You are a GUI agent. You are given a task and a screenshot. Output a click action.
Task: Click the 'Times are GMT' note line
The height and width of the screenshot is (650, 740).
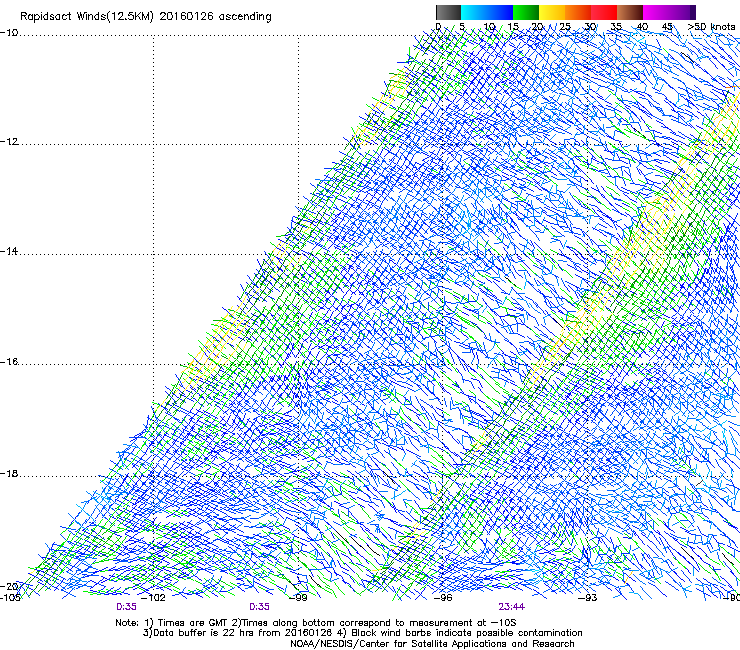click(x=316, y=623)
